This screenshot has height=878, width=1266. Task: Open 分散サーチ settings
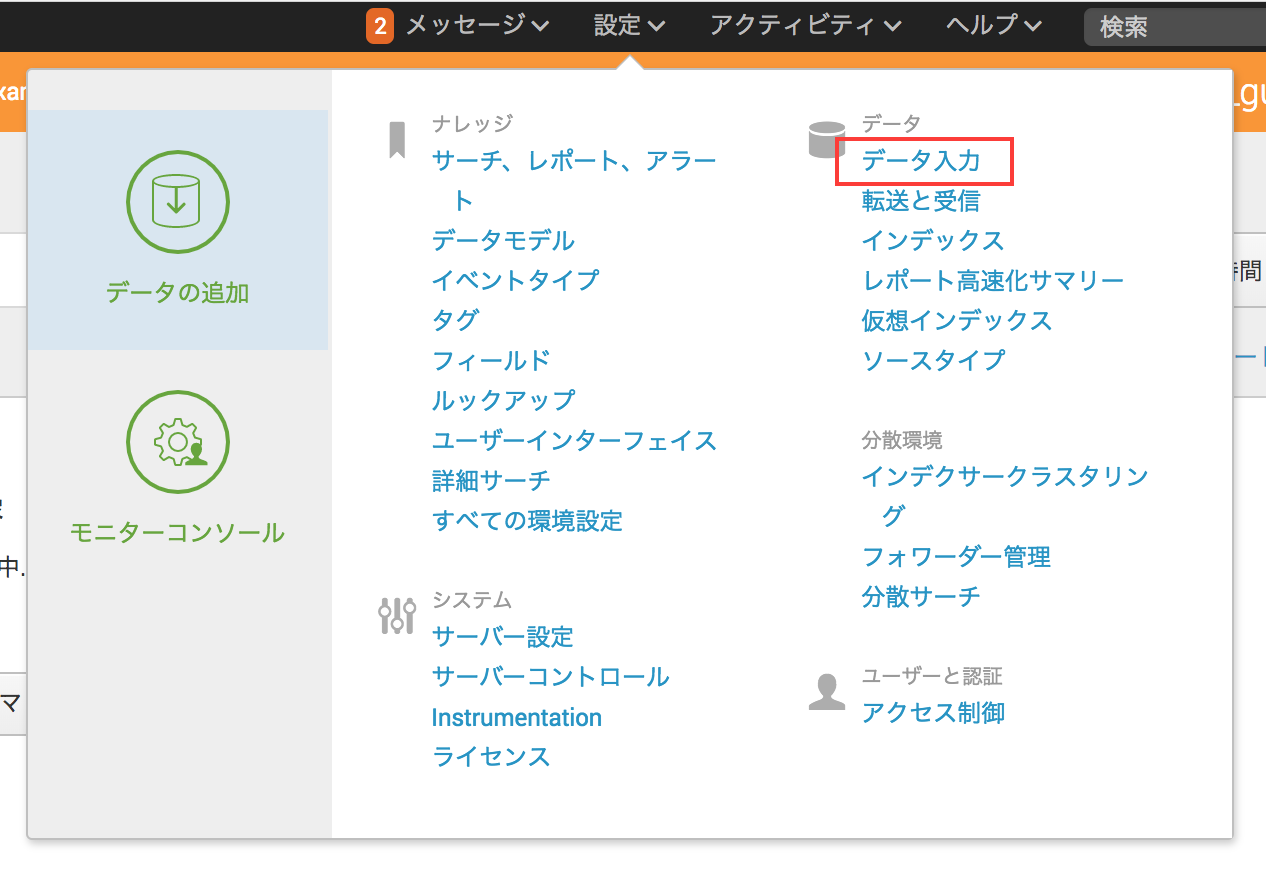click(921, 597)
